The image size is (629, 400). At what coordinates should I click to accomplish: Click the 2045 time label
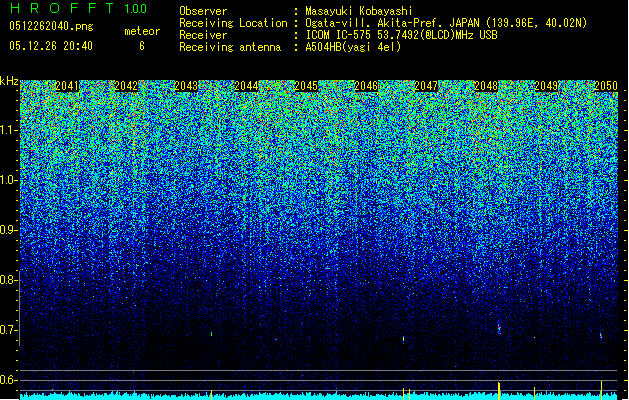306,86
